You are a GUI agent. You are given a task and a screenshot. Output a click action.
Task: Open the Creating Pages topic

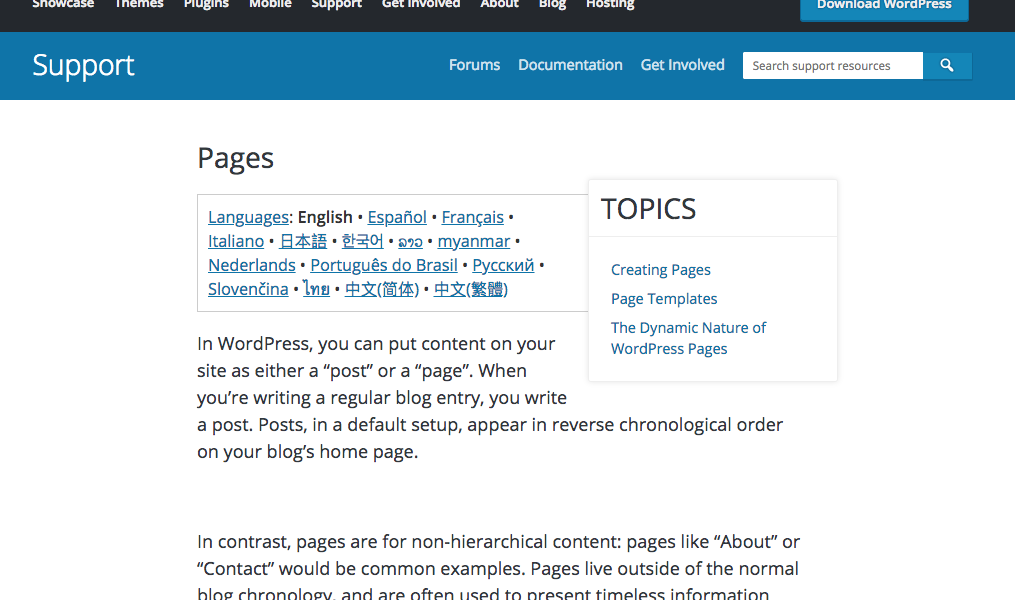(x=660, y=269)
